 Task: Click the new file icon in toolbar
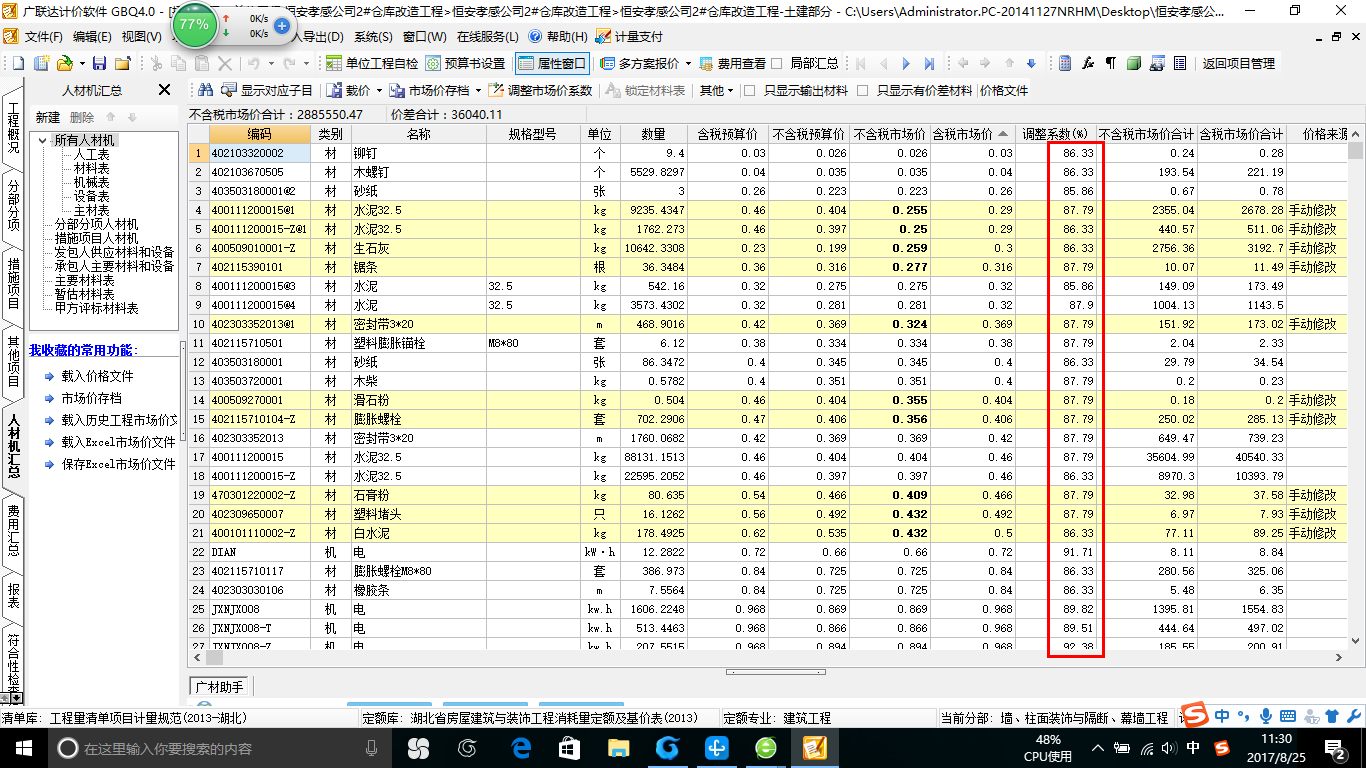[x=19, y=63]
